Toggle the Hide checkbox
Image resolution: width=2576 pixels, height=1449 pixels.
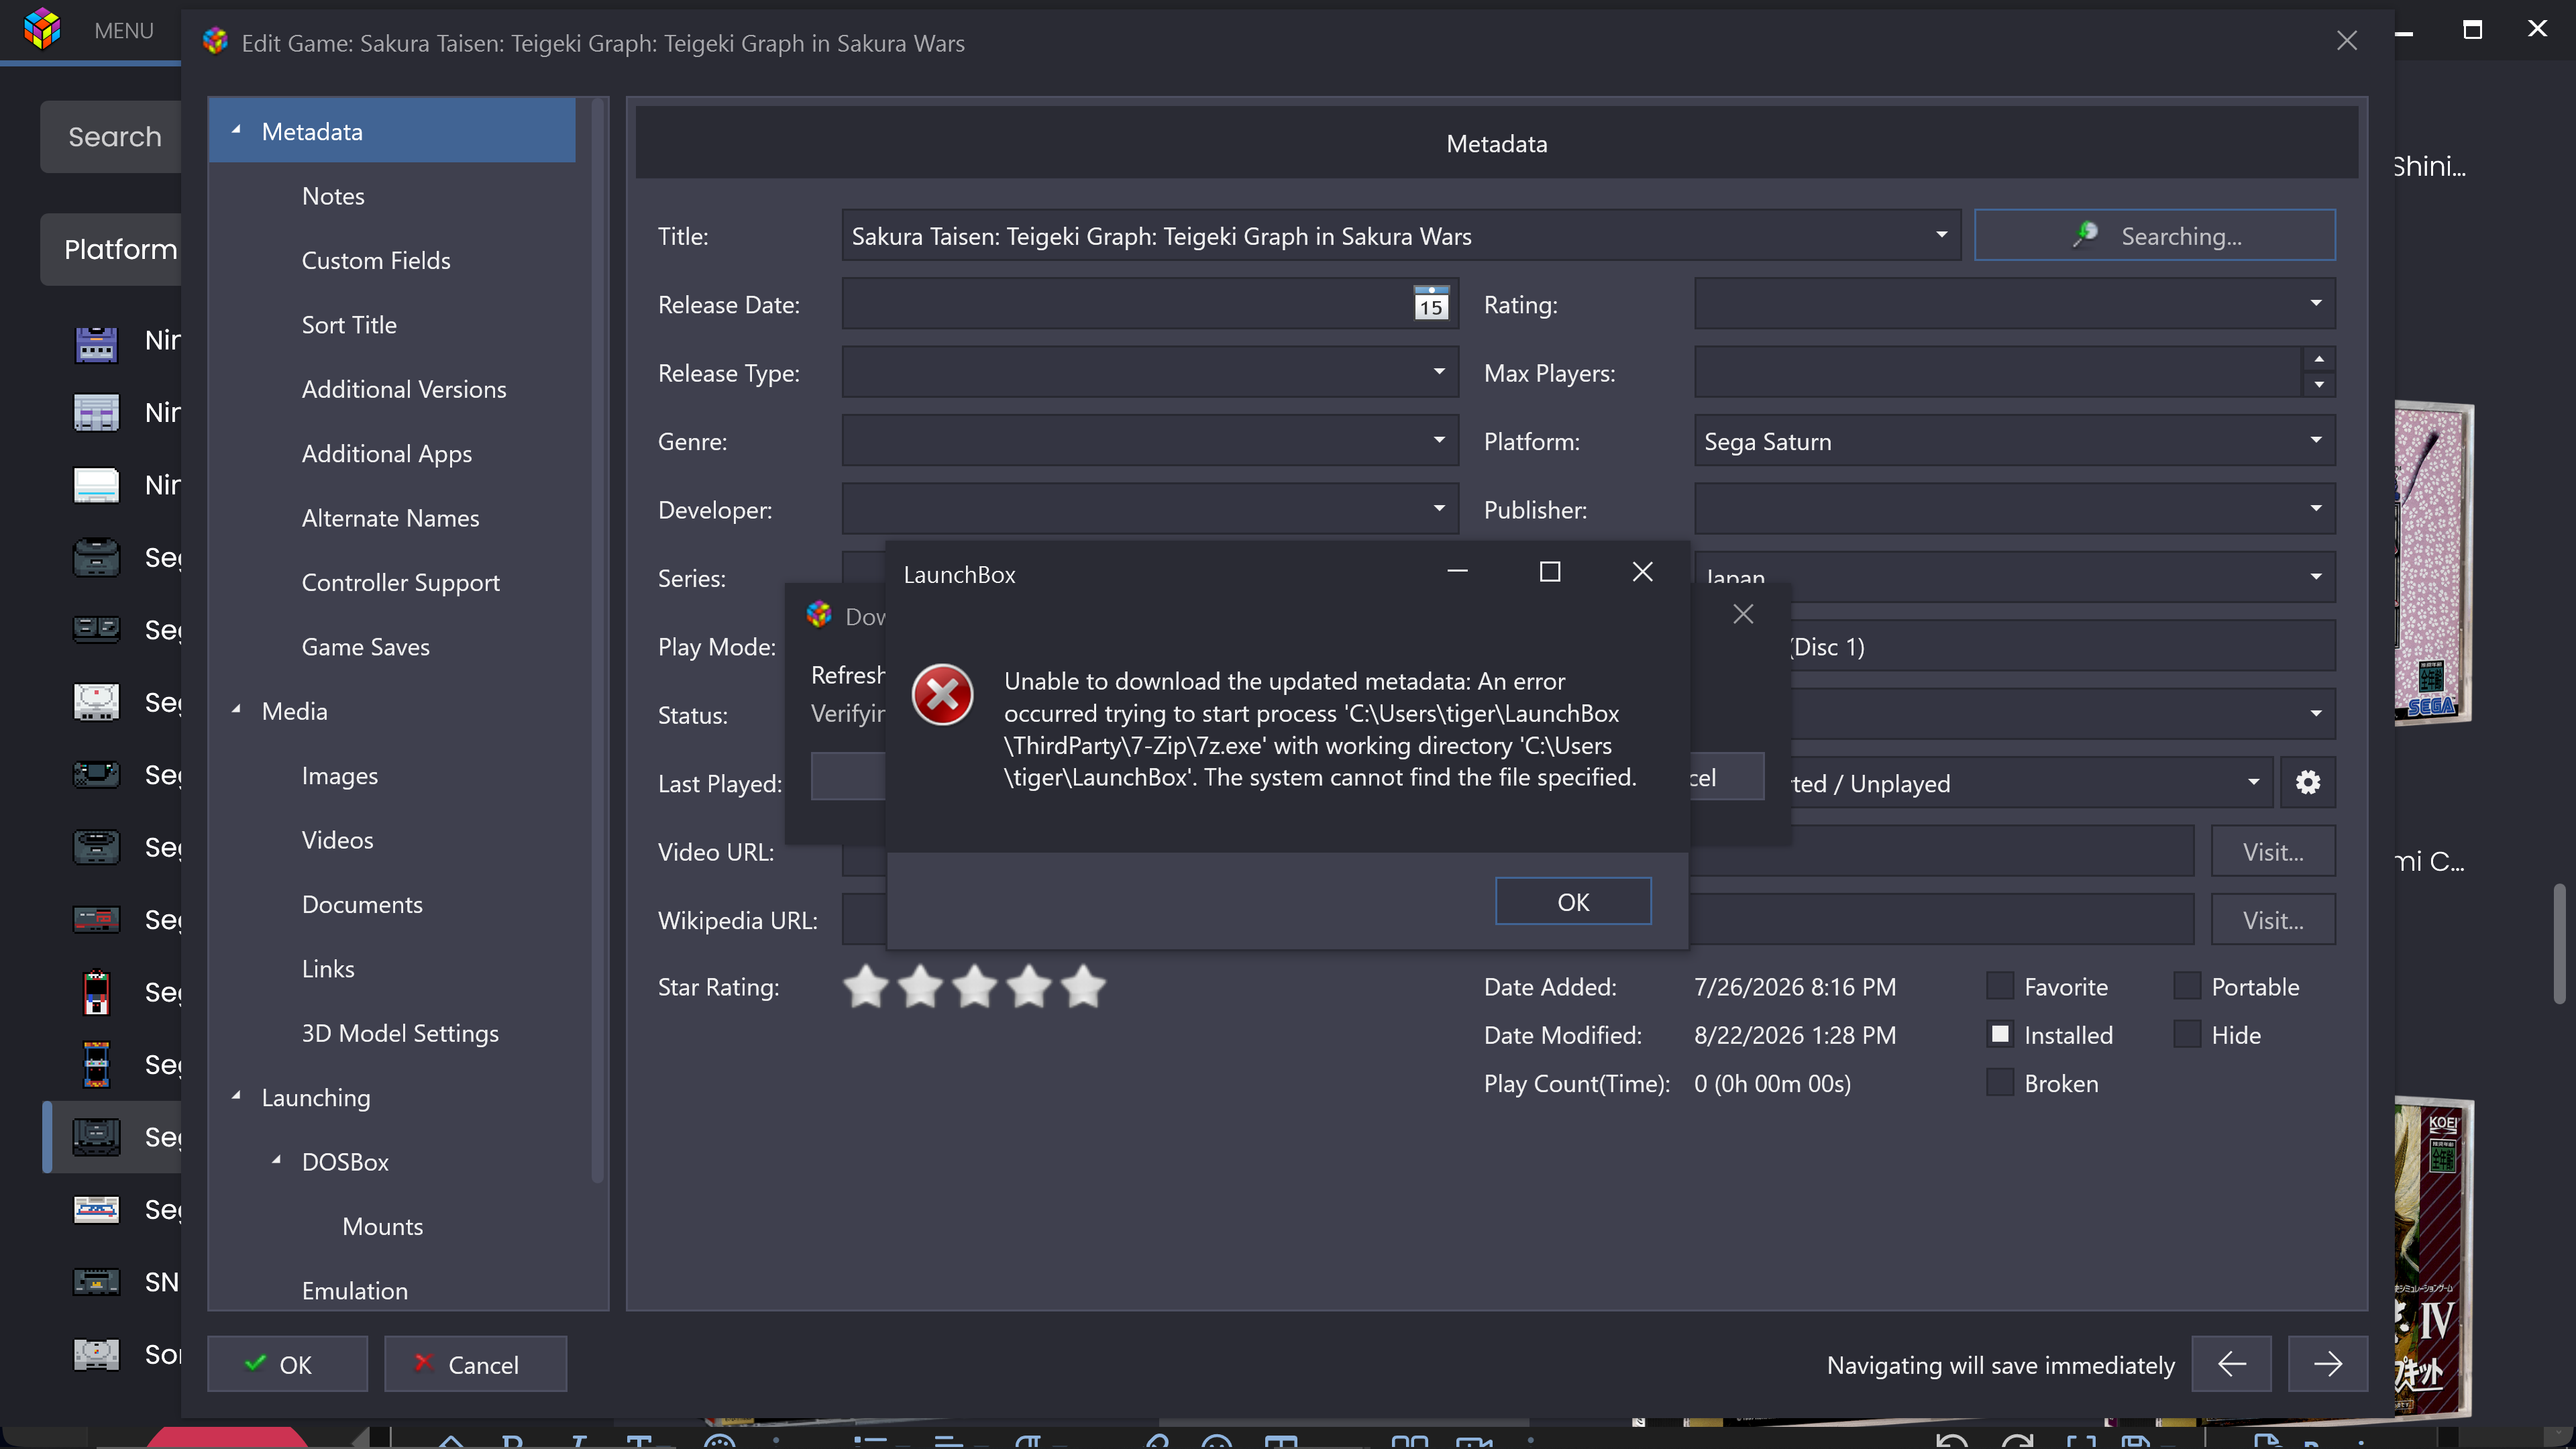click(x=2187, y=1035)
